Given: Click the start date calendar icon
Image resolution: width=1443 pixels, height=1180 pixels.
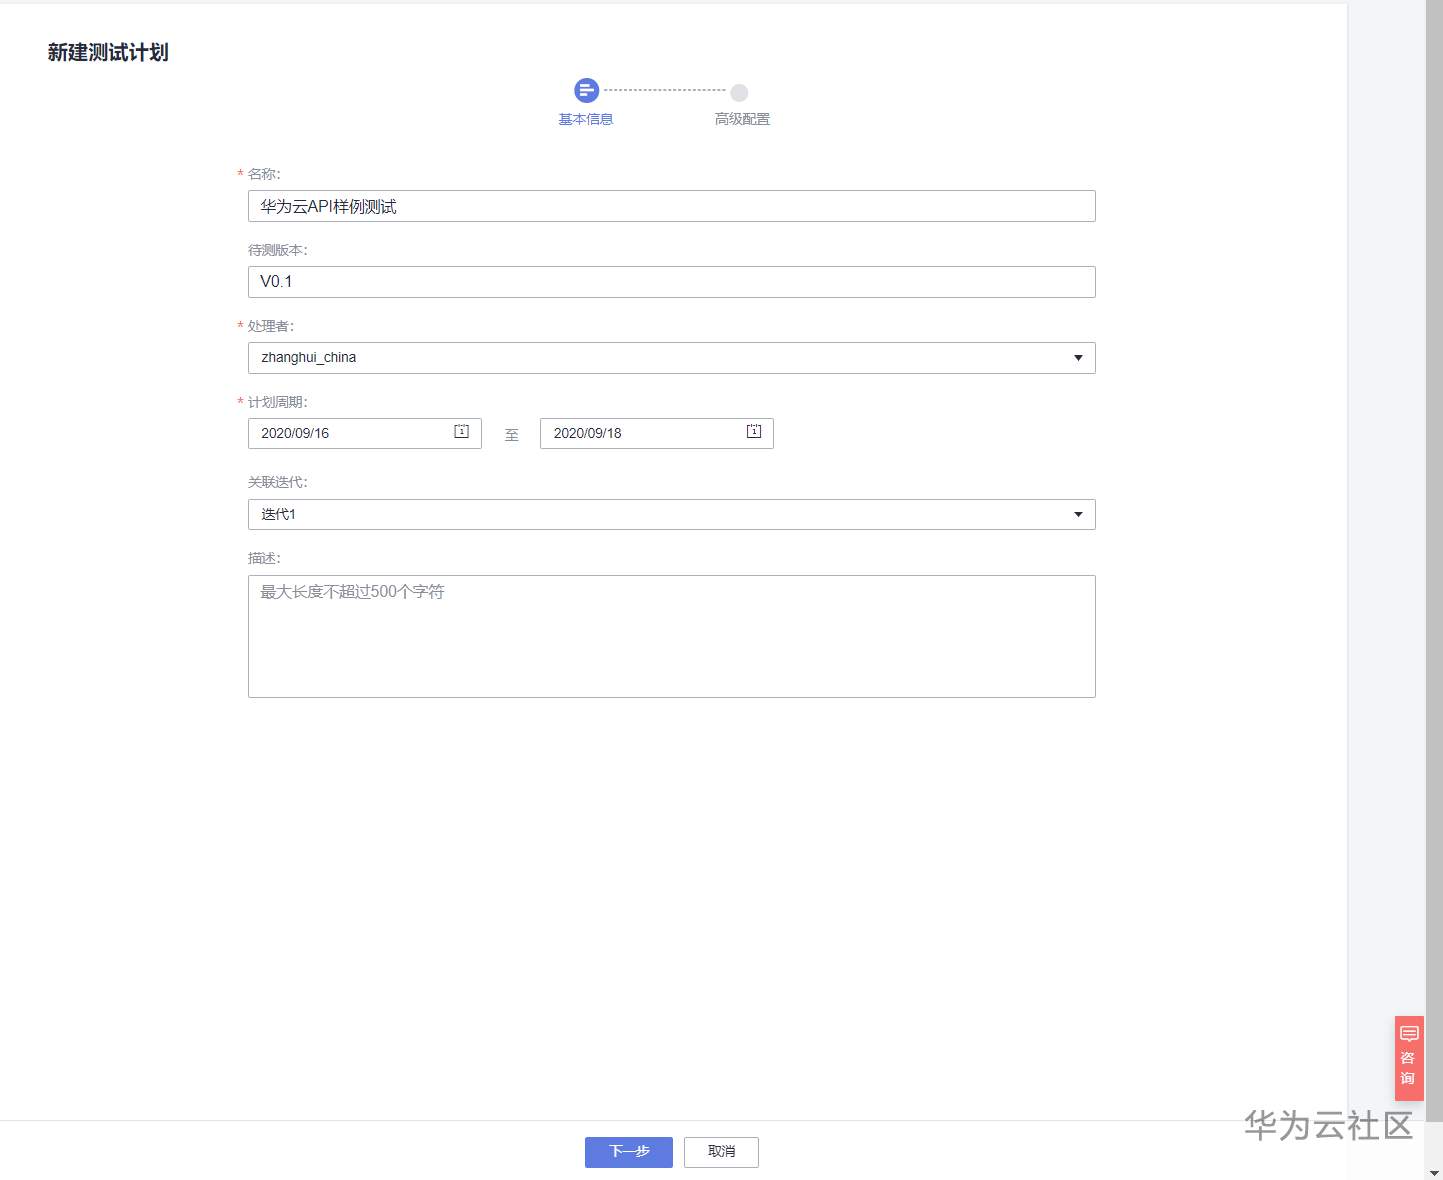Looking at the screenshot, I should (461, 432).
